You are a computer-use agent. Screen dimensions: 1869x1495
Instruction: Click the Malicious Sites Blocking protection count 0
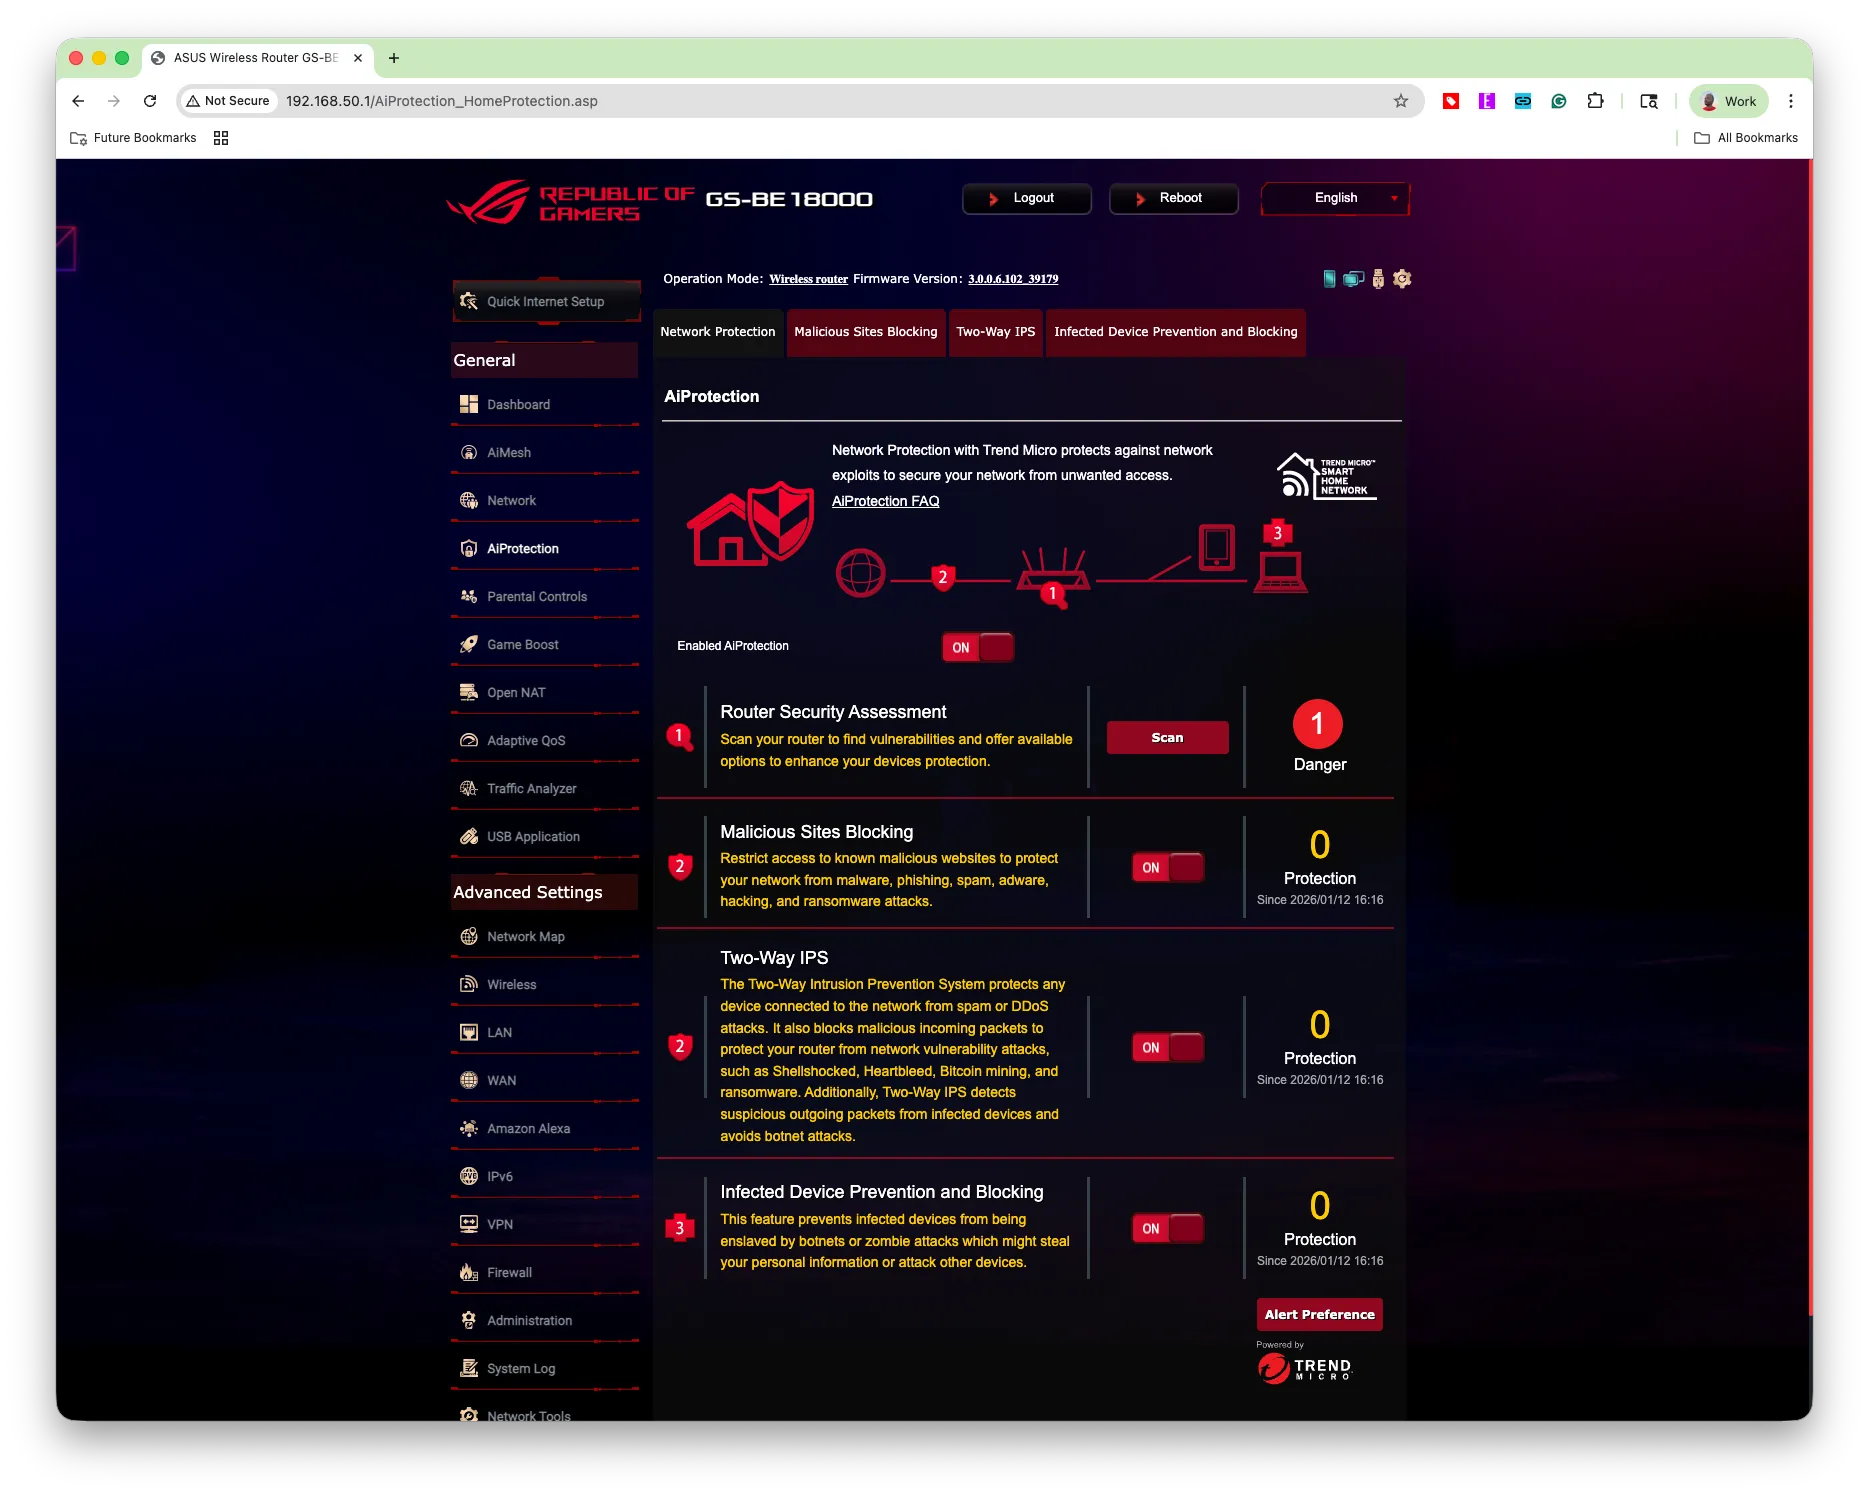click(1320, 845)
